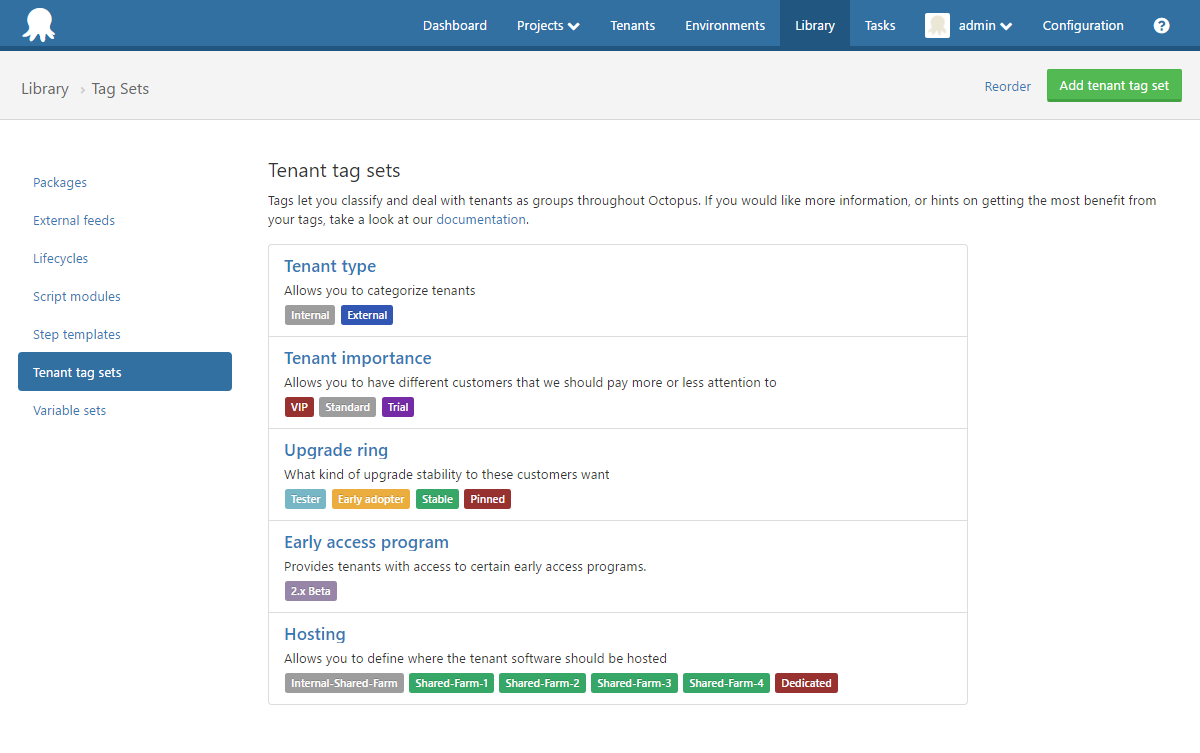Select the Early adopter tag

[x=370, y=498]
